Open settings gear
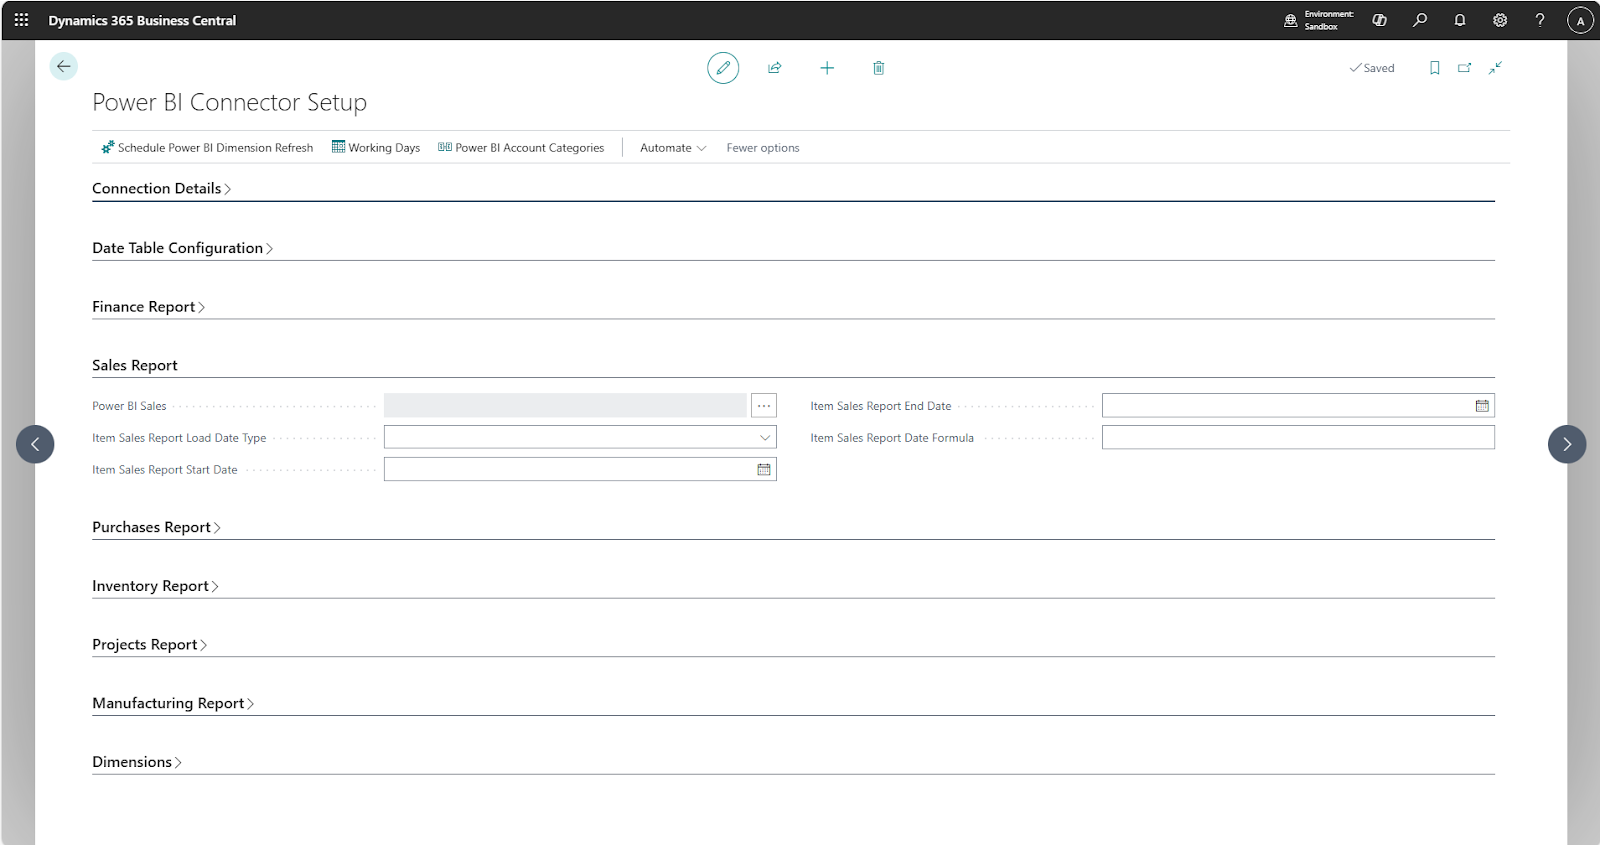Viewport: 1600px width, 845px height. (x=1500, y=20)
